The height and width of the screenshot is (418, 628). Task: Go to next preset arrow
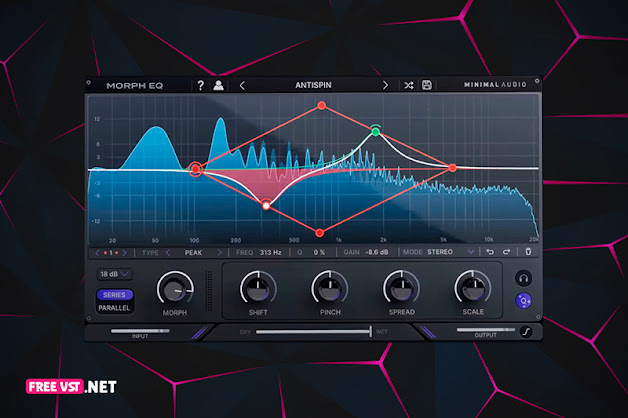click(385, 85)
